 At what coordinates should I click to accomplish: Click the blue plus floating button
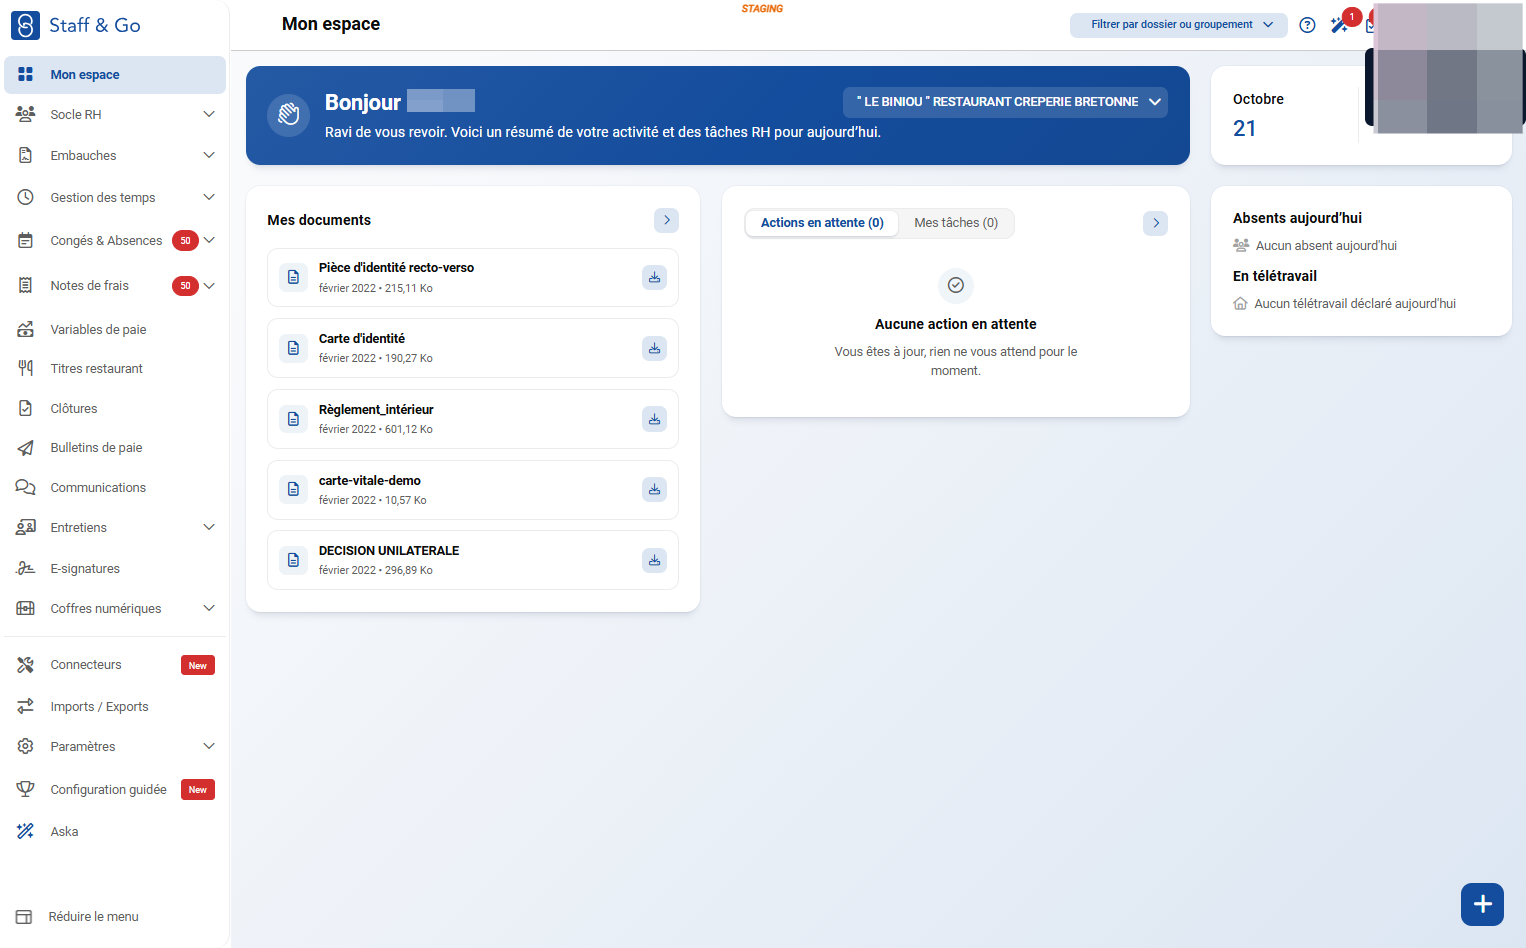click(1482, 904)
